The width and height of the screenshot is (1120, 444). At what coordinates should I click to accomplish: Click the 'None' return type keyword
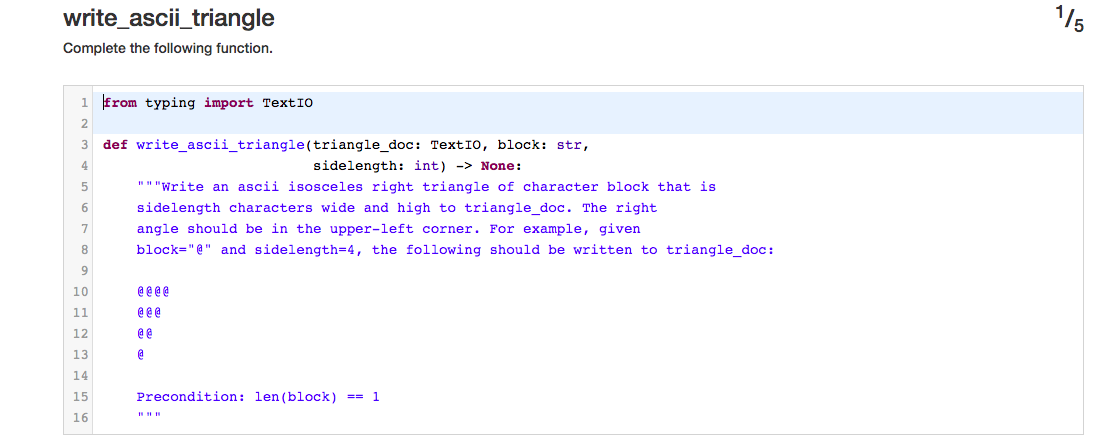[x=498, y=166]
